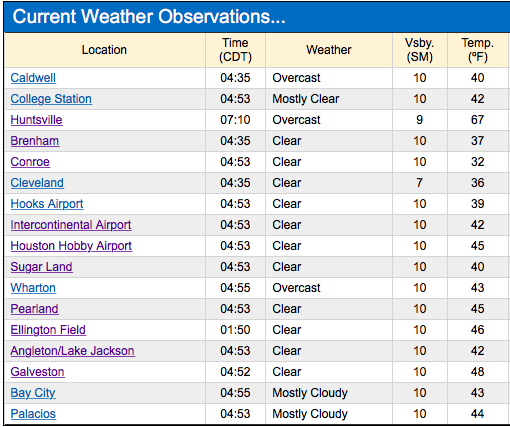Open the College Station link
This screenshot has width=510, height=427.
click(51, 99)
